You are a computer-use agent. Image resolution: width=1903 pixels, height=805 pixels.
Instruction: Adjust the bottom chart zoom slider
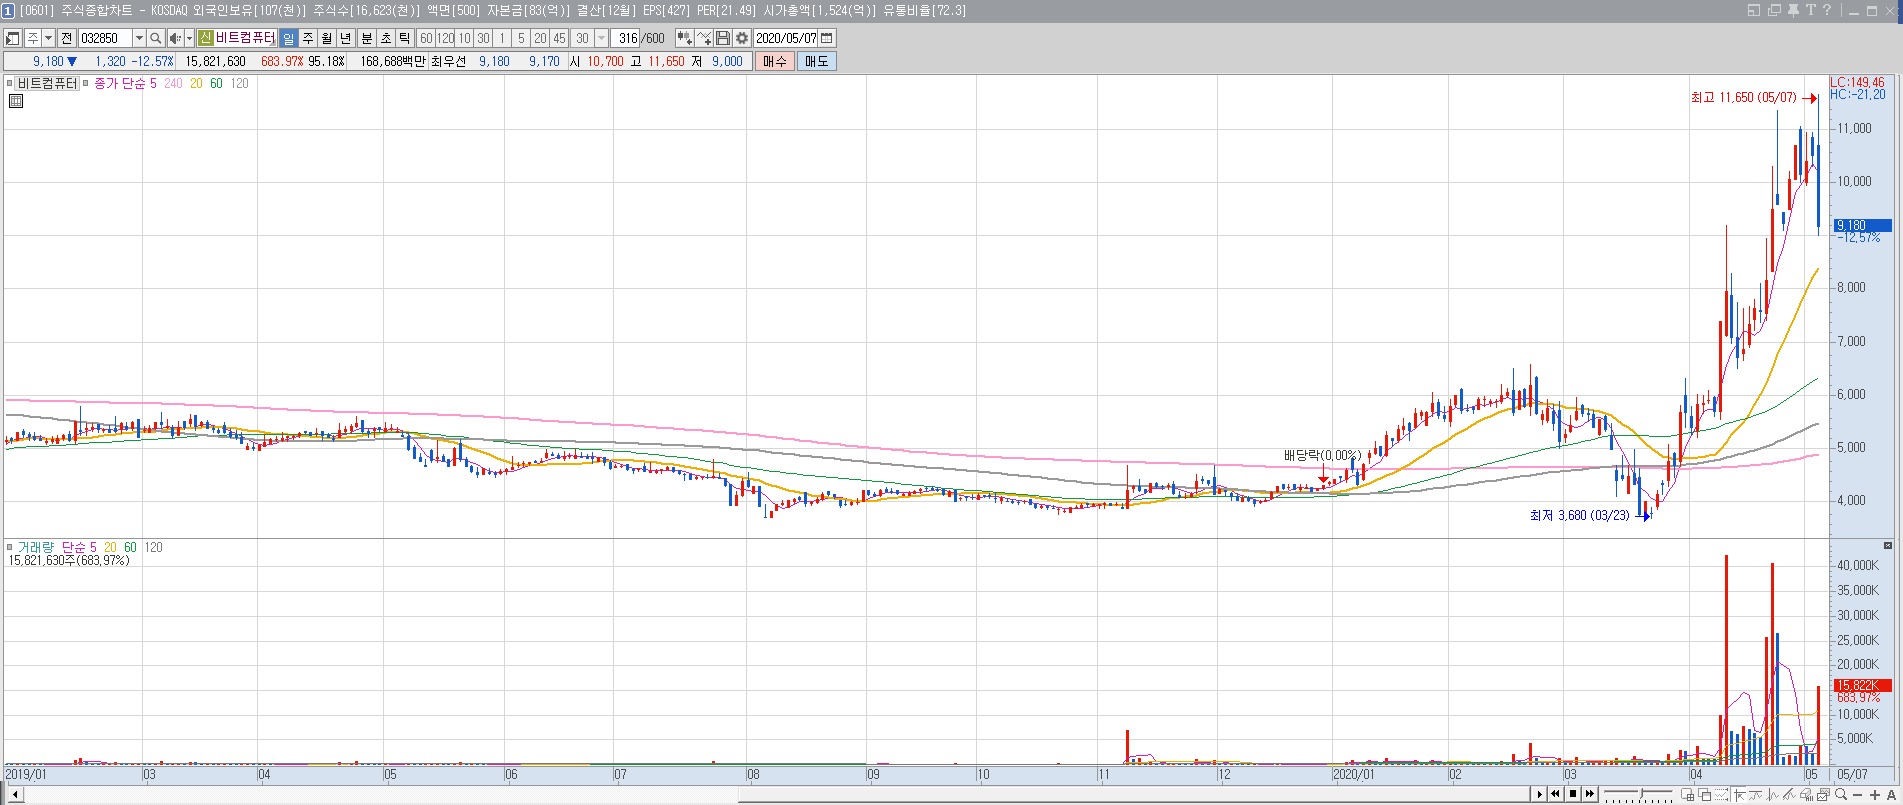1637,796
